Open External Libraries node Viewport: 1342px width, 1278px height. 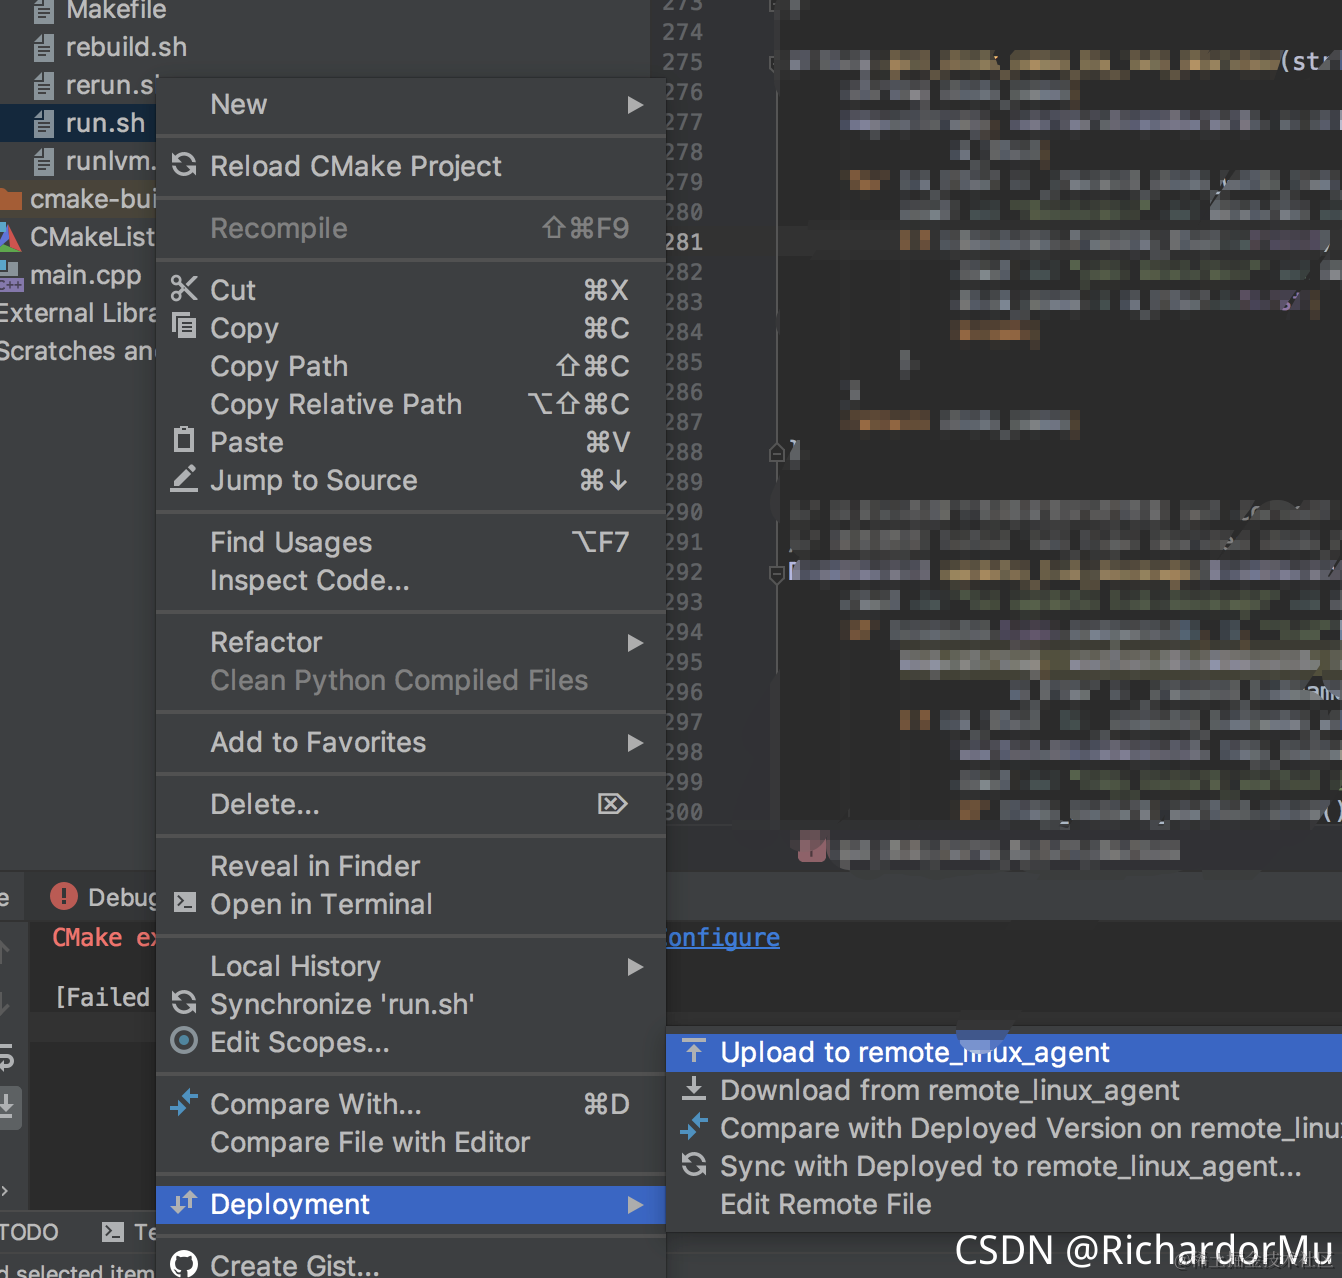pos(78,313)
